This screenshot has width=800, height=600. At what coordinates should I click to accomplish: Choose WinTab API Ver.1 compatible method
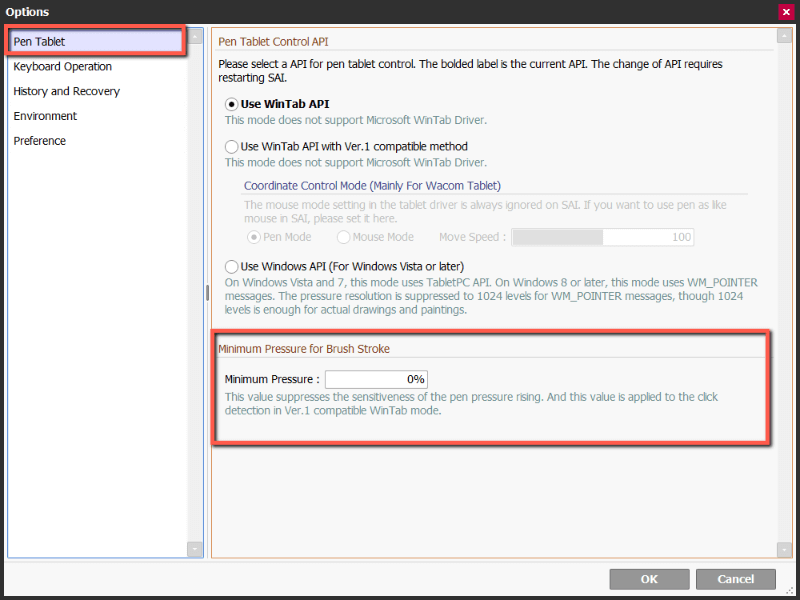tap(232, 147)
